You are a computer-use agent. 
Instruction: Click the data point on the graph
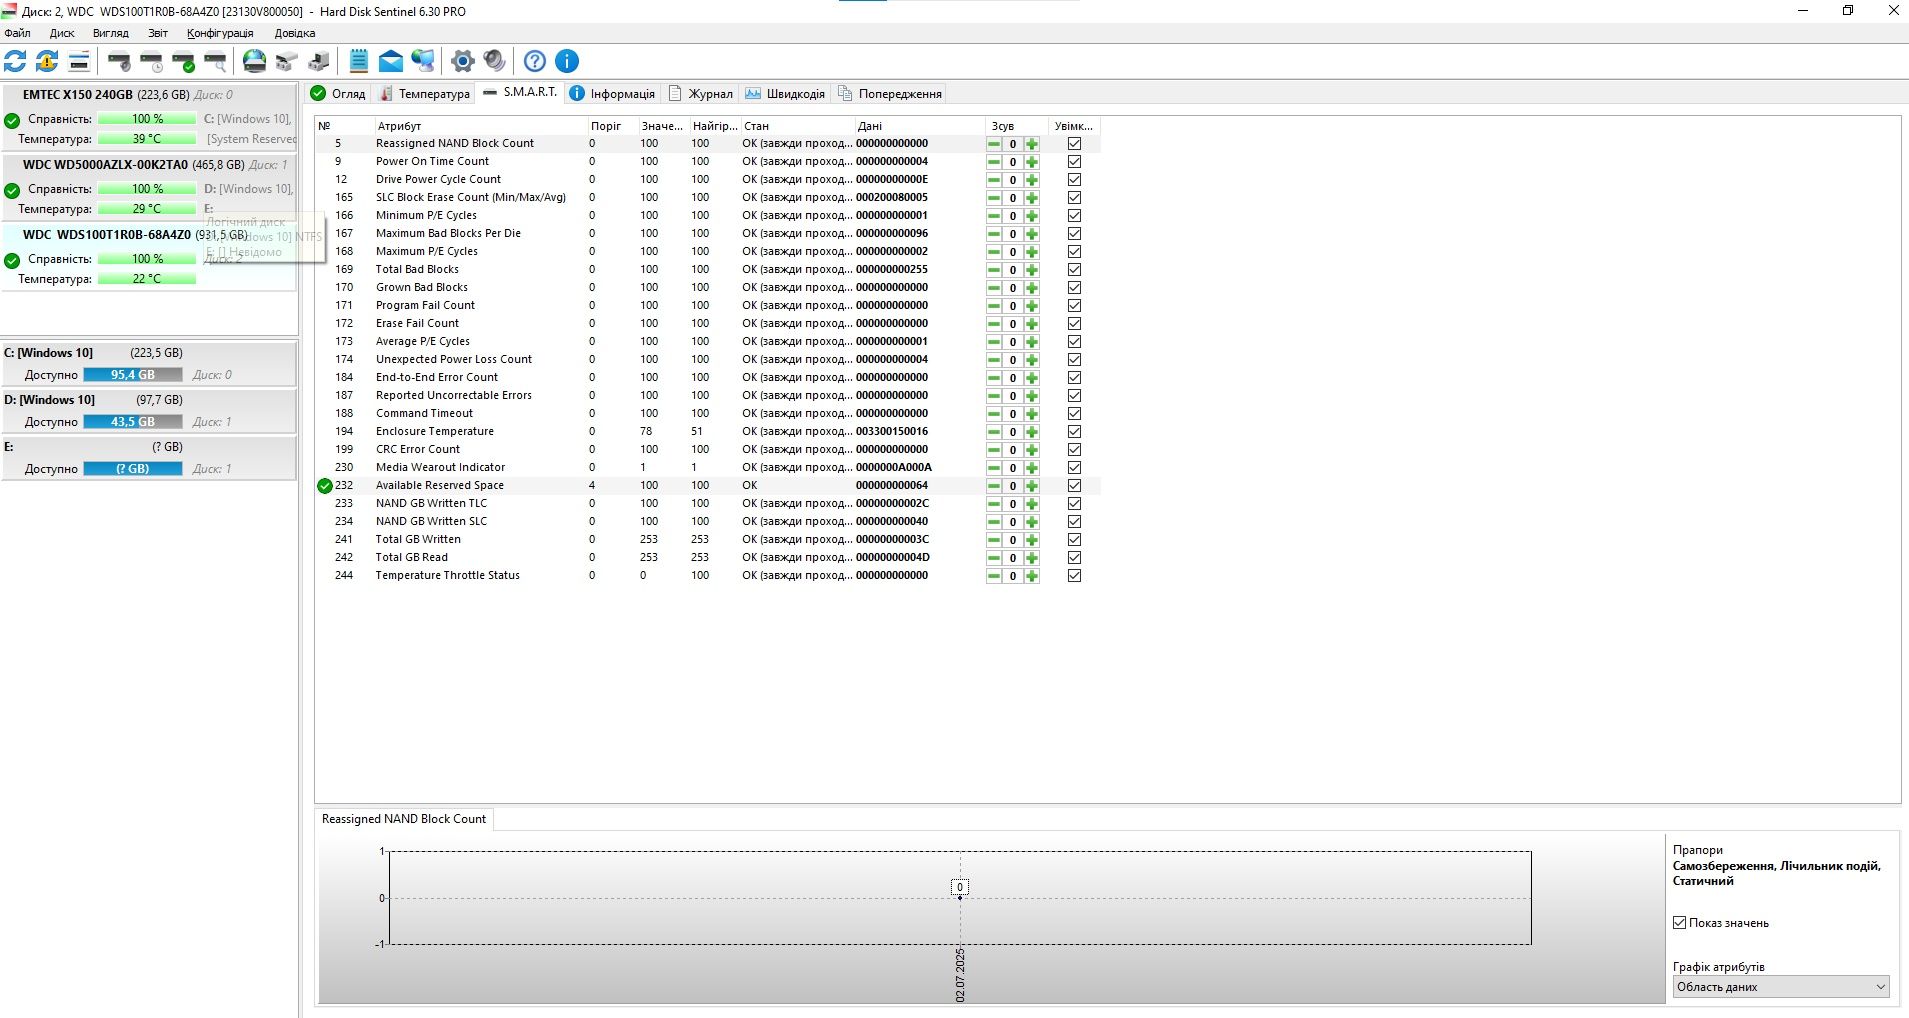[960, 898]
